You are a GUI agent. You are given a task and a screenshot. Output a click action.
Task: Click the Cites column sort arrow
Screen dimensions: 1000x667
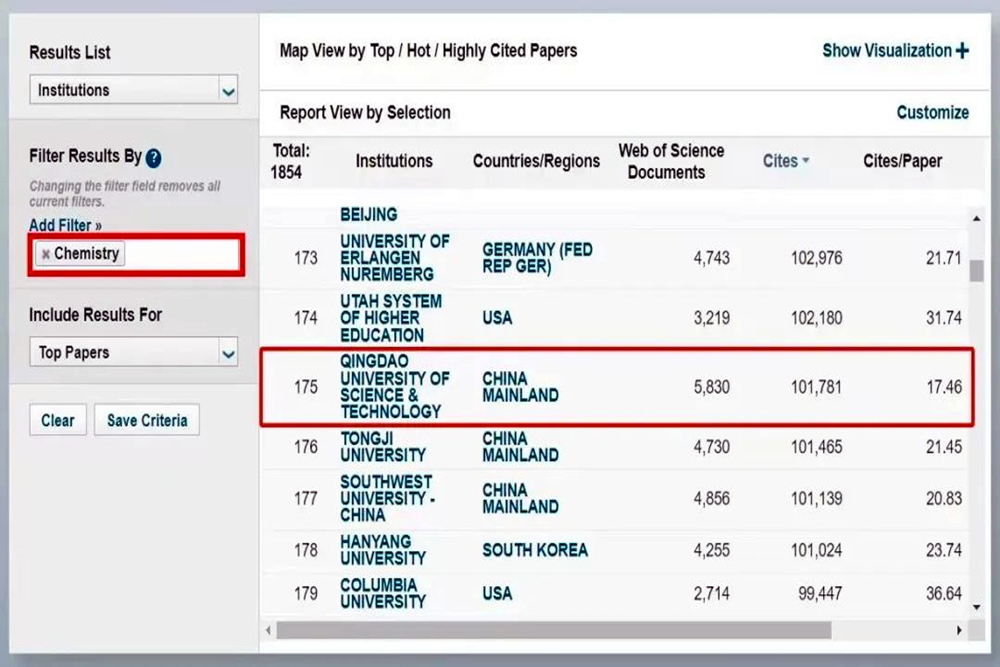806,161
